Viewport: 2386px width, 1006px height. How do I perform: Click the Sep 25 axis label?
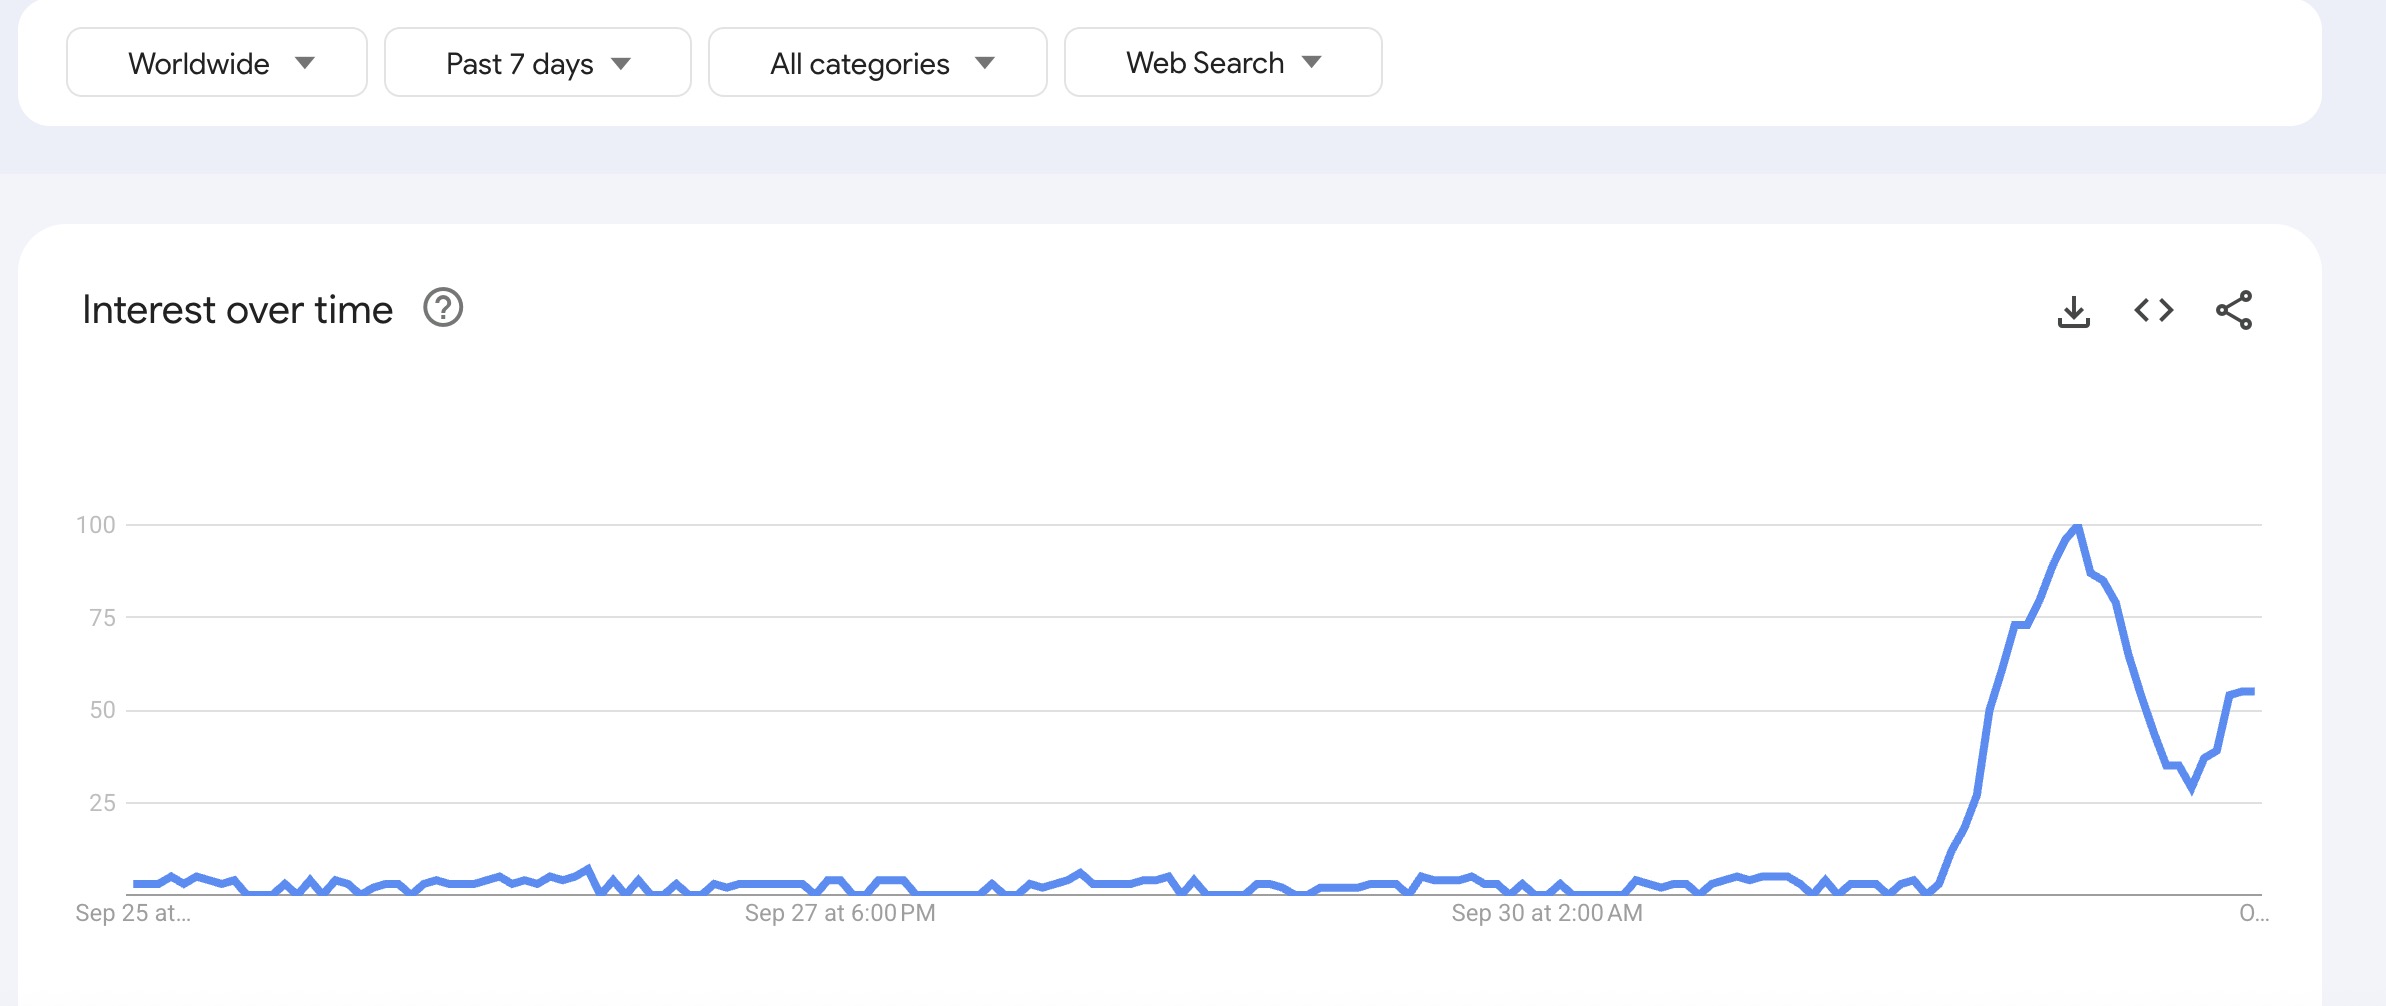tap(133, 913)
